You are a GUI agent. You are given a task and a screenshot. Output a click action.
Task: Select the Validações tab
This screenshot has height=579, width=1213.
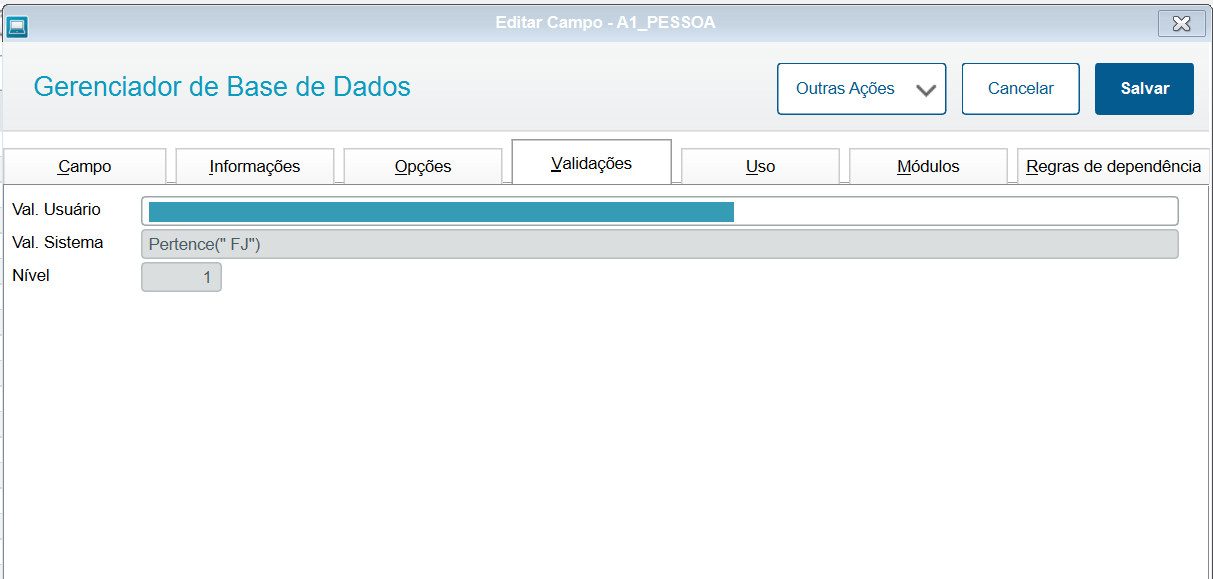591,163
